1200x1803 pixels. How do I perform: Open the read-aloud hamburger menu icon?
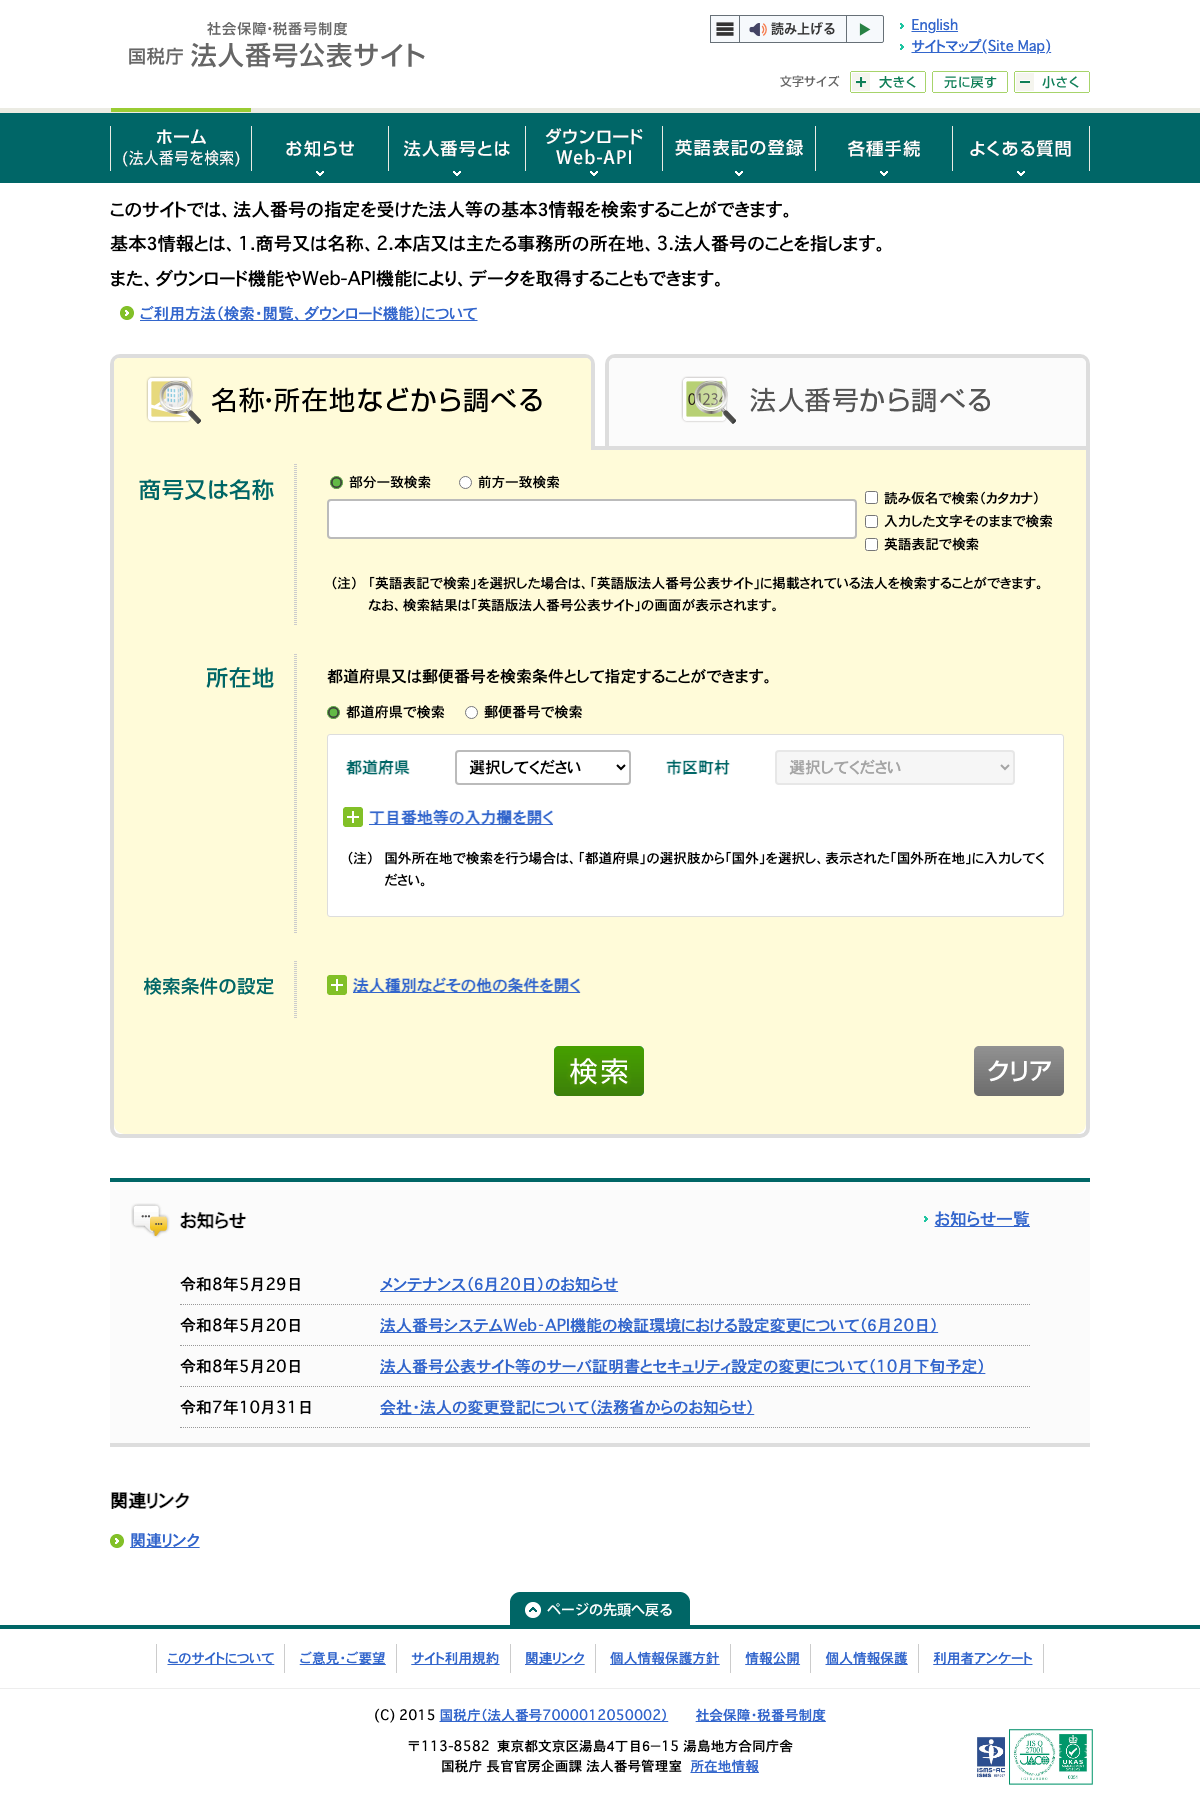coord(725,29)
